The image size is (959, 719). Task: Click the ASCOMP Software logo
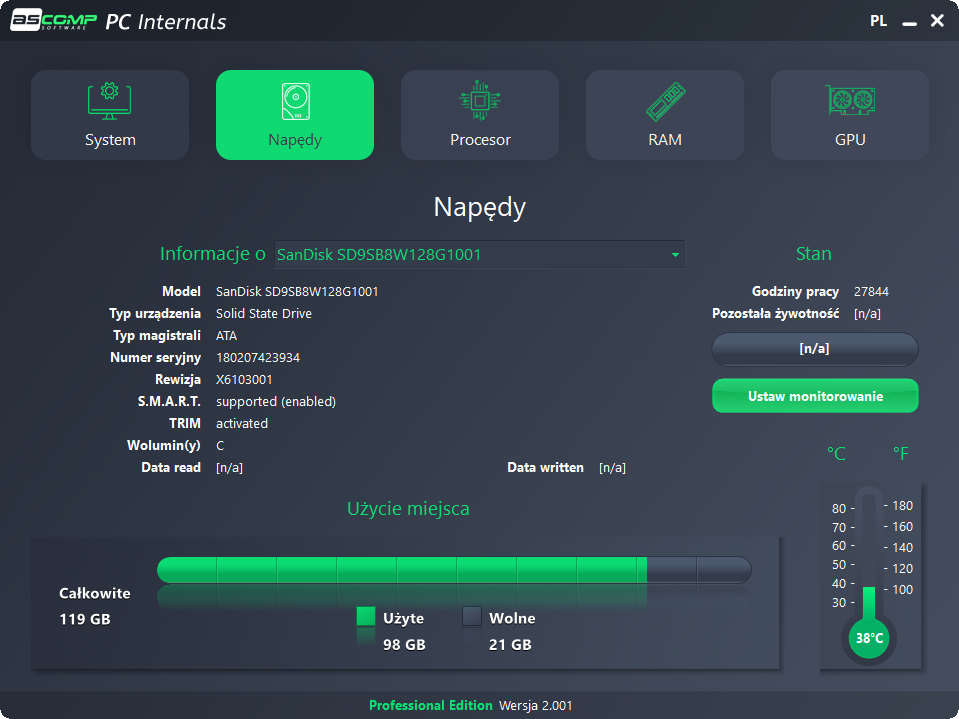click(54, 20)
